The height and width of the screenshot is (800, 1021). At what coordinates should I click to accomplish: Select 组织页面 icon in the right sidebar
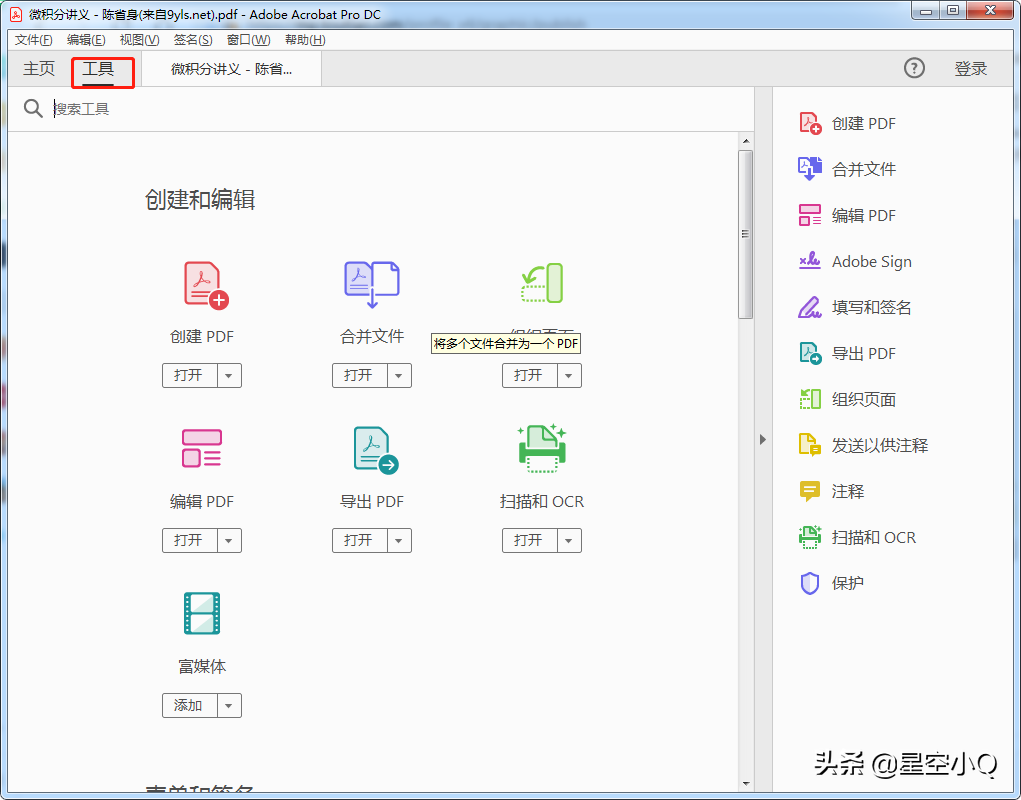(810, 399)
